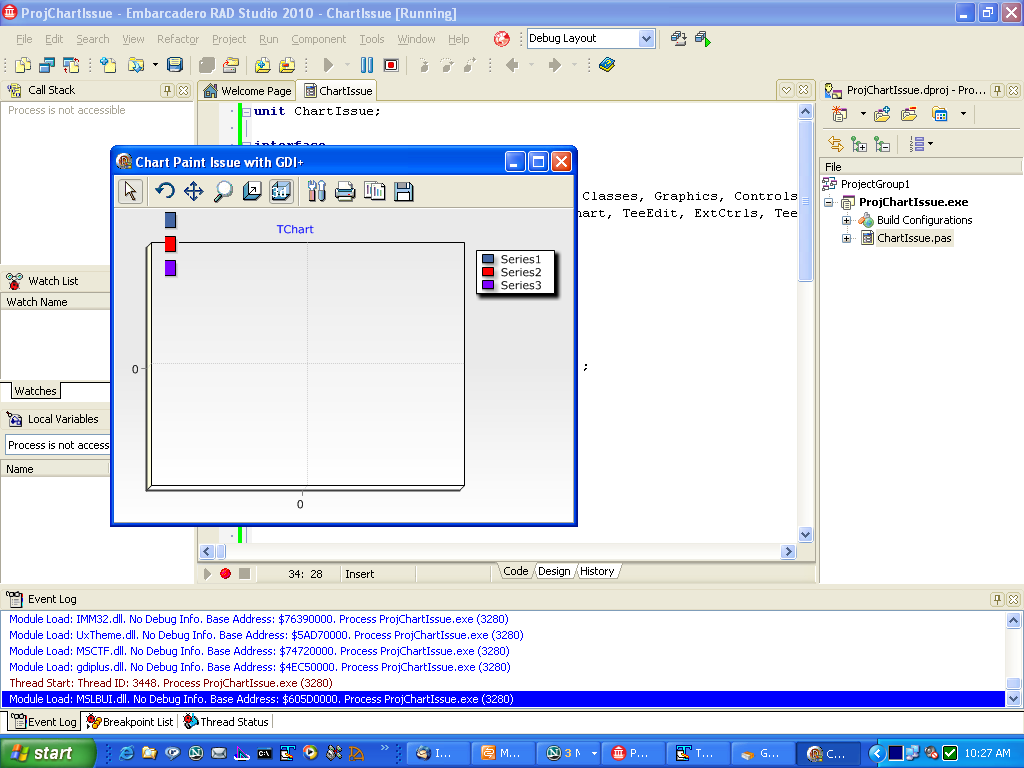
Task: Click the Copy chart icon
Action: point(374,191)
